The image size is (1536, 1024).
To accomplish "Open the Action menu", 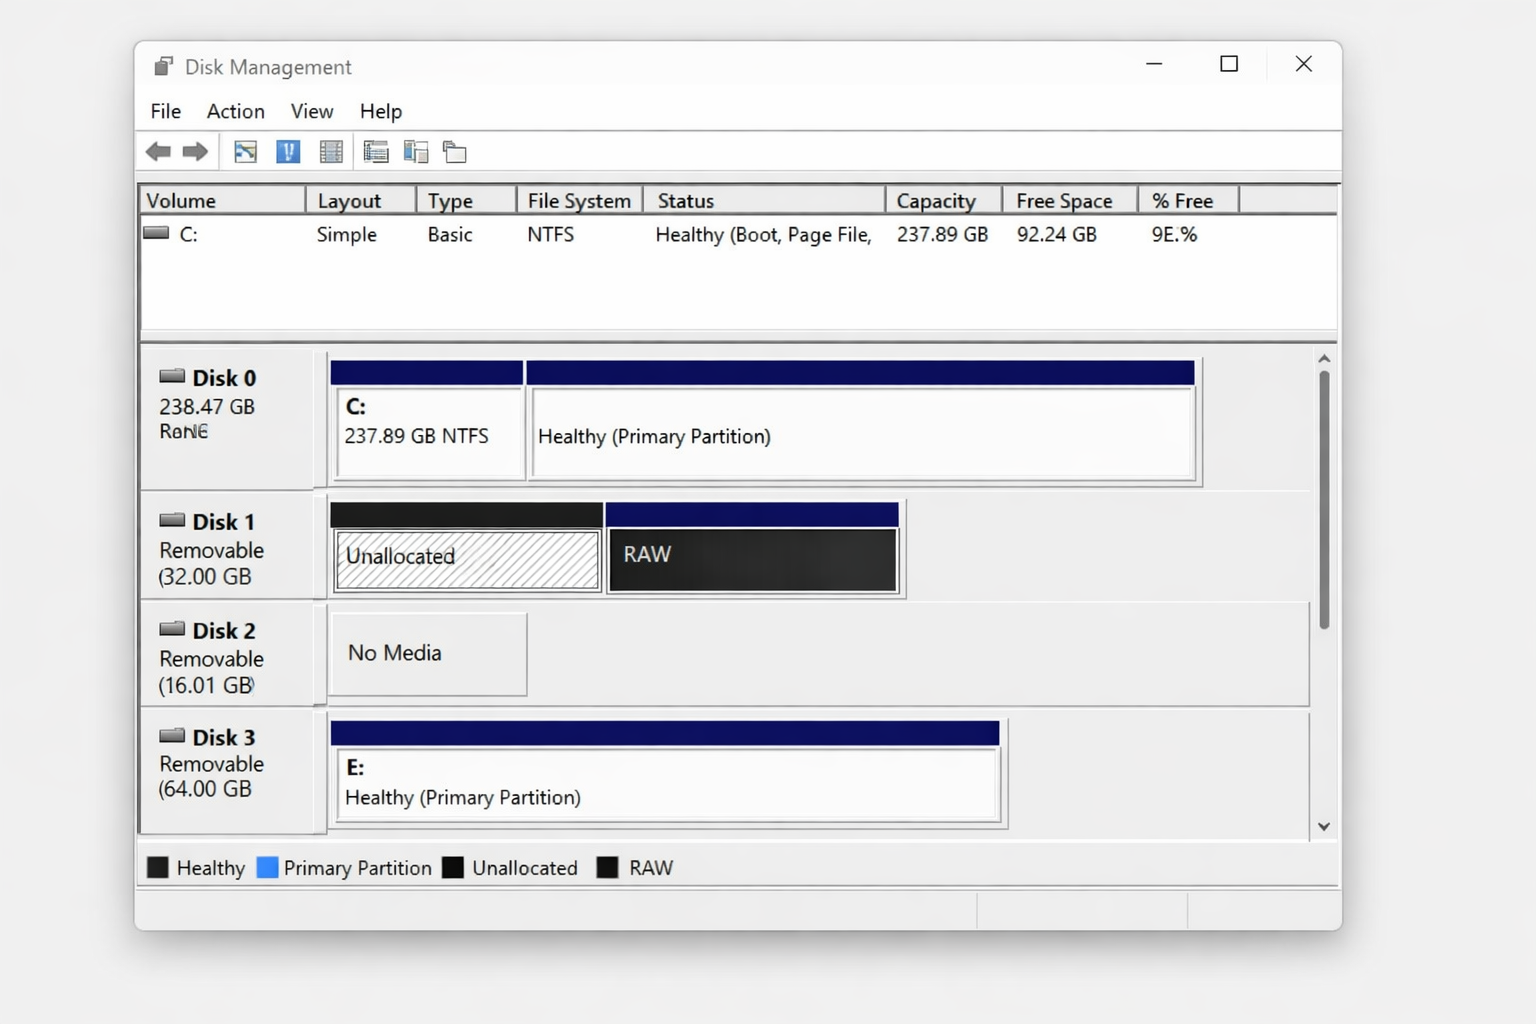I will point(235,111).
